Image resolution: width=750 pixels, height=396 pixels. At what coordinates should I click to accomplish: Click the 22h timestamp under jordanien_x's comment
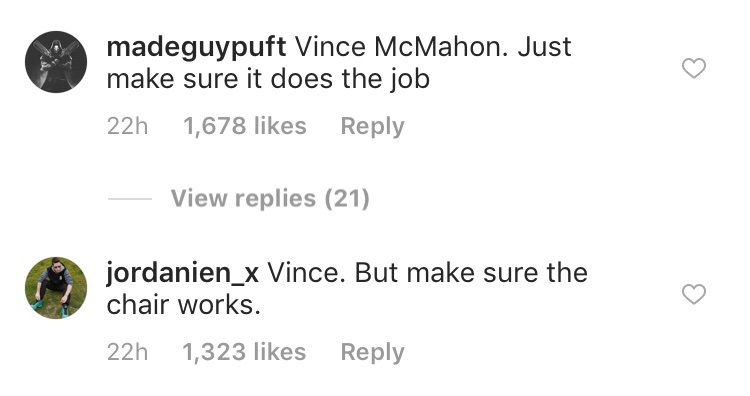(x=127, y=352)
